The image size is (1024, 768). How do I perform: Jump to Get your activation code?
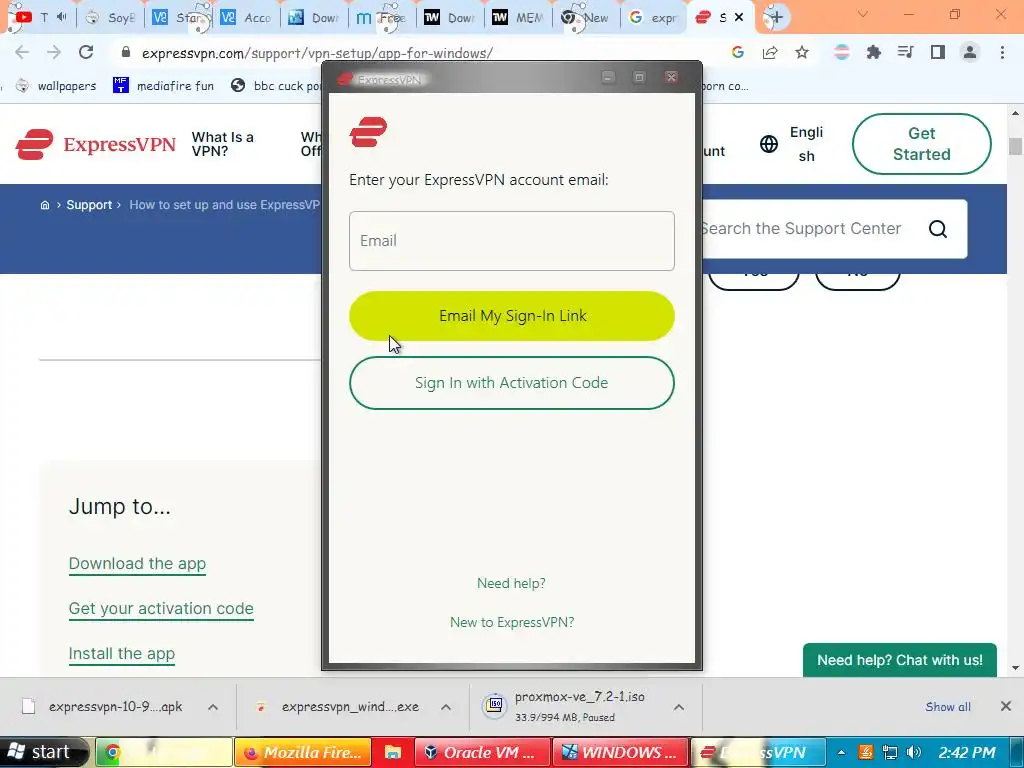click(161, 609)
